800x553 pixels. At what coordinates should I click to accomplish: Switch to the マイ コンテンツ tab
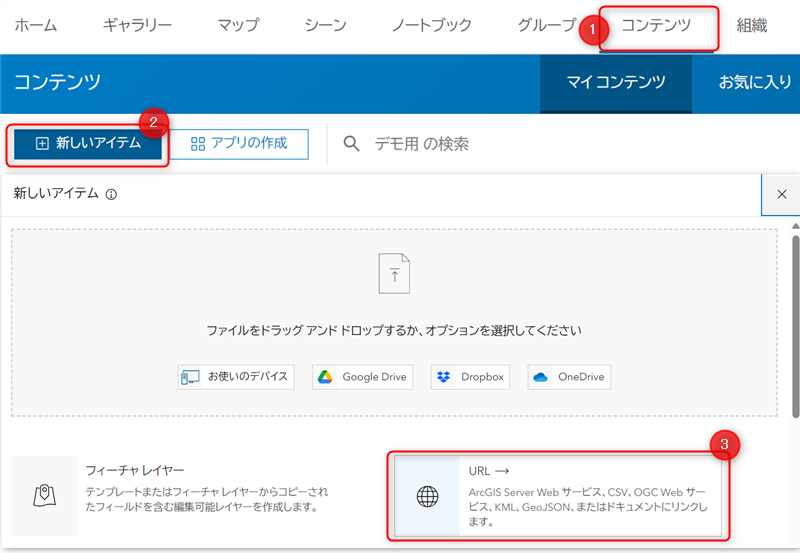click(615, 83)
